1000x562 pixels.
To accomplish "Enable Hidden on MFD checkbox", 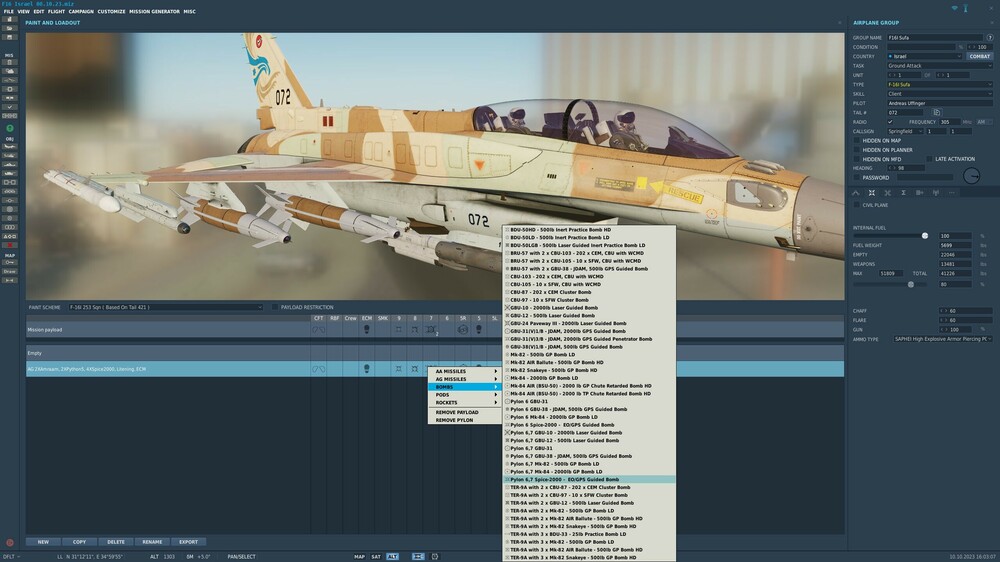I will click(x=857, y=159).
